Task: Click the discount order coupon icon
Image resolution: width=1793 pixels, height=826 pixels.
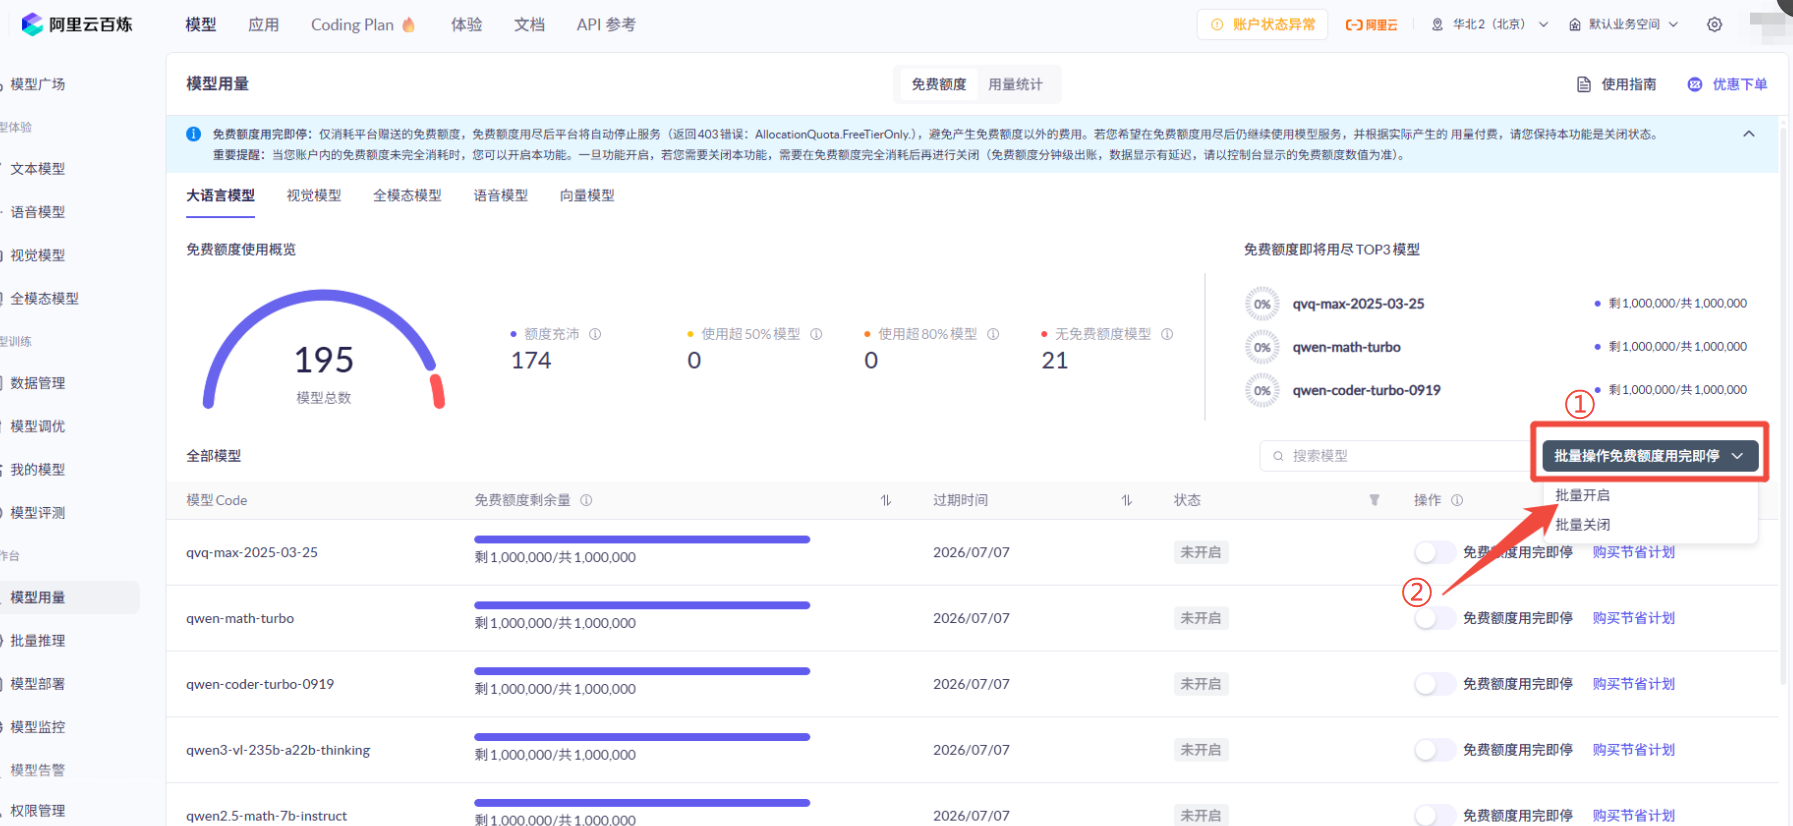Action: 1695,84
